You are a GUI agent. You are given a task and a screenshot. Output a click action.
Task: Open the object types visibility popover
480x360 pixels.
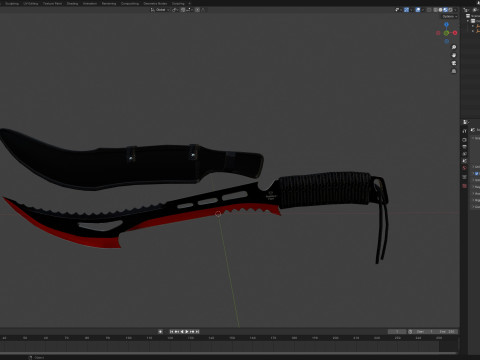[x=397, y=10]
